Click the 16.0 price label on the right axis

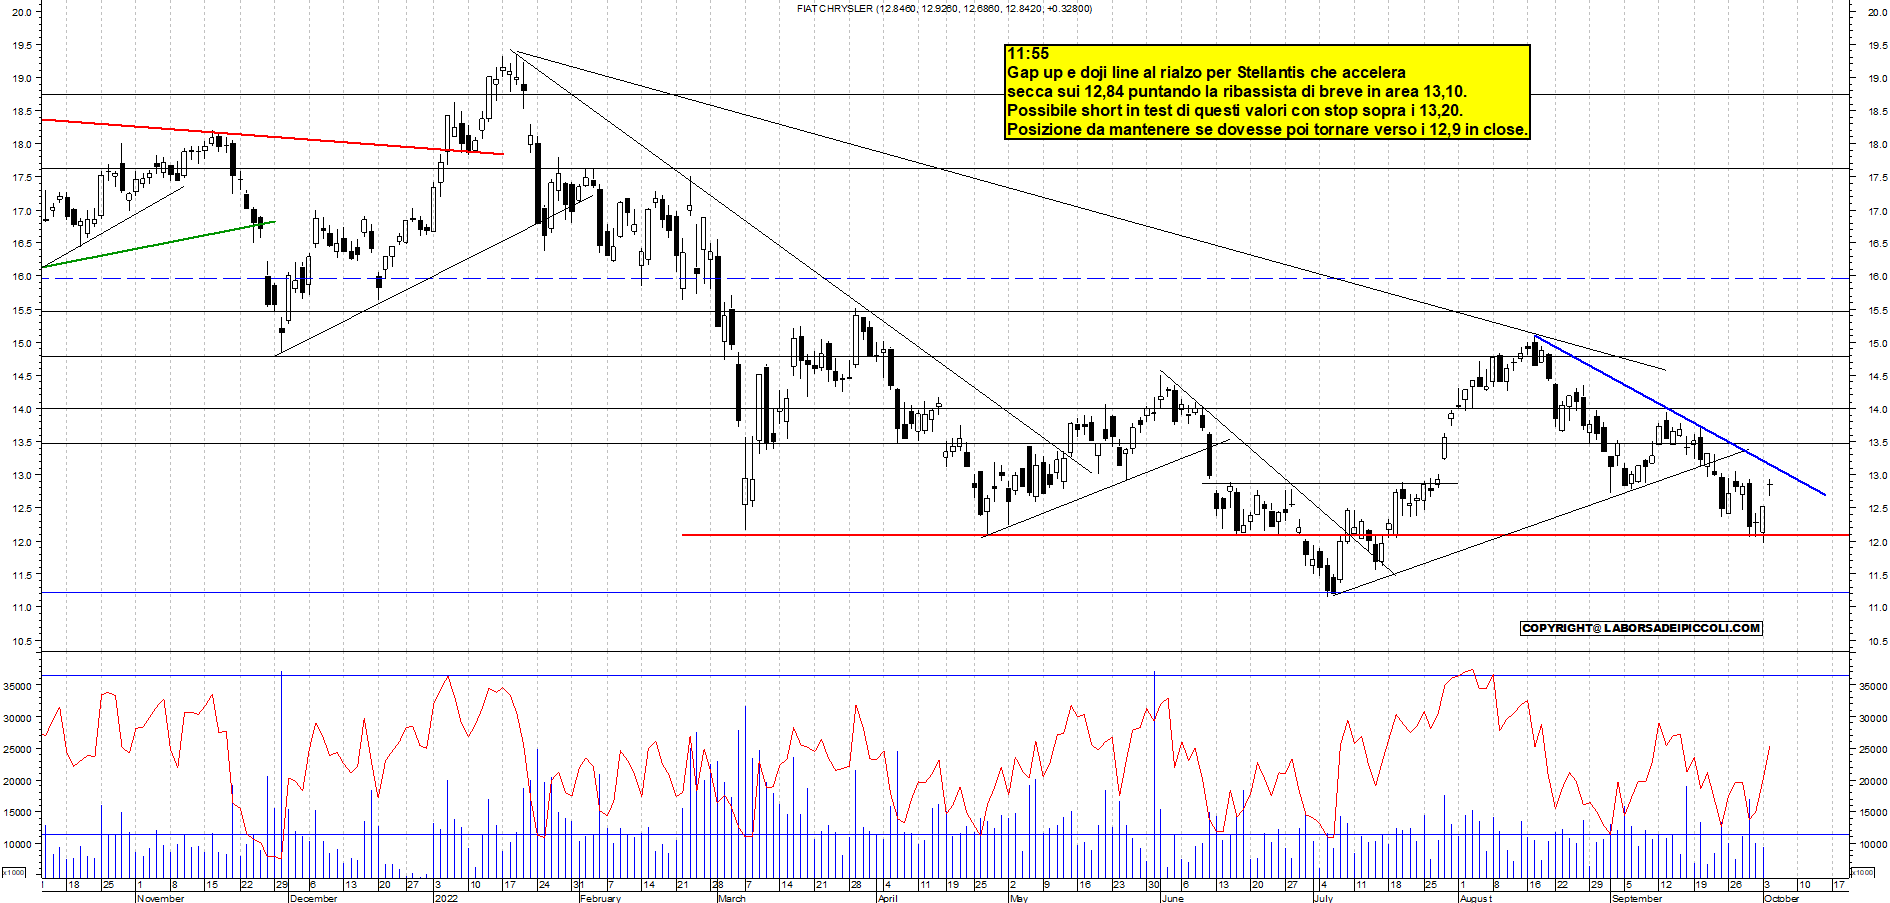(x=1877, y=277)
